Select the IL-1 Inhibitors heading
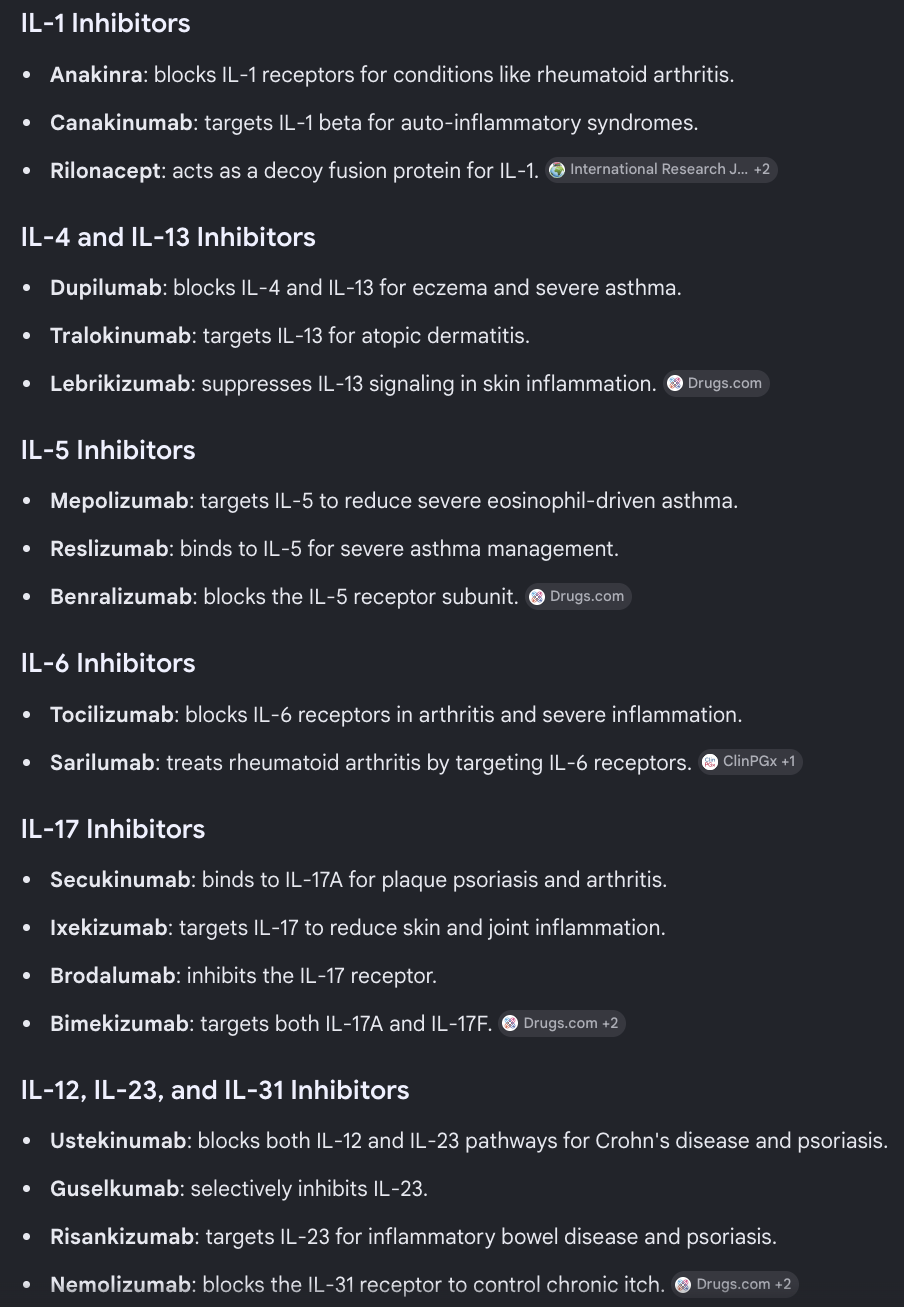Image resolution: width=904 pixels, height=1307 pixels. (x=106, y=23)
